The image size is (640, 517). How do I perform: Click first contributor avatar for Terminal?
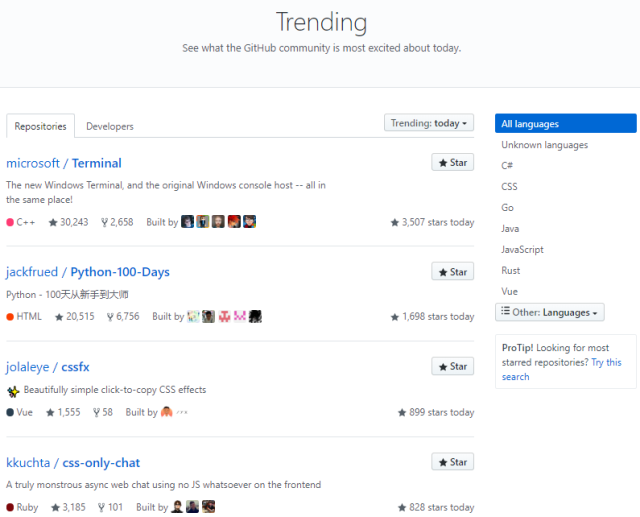pos(187,222)
